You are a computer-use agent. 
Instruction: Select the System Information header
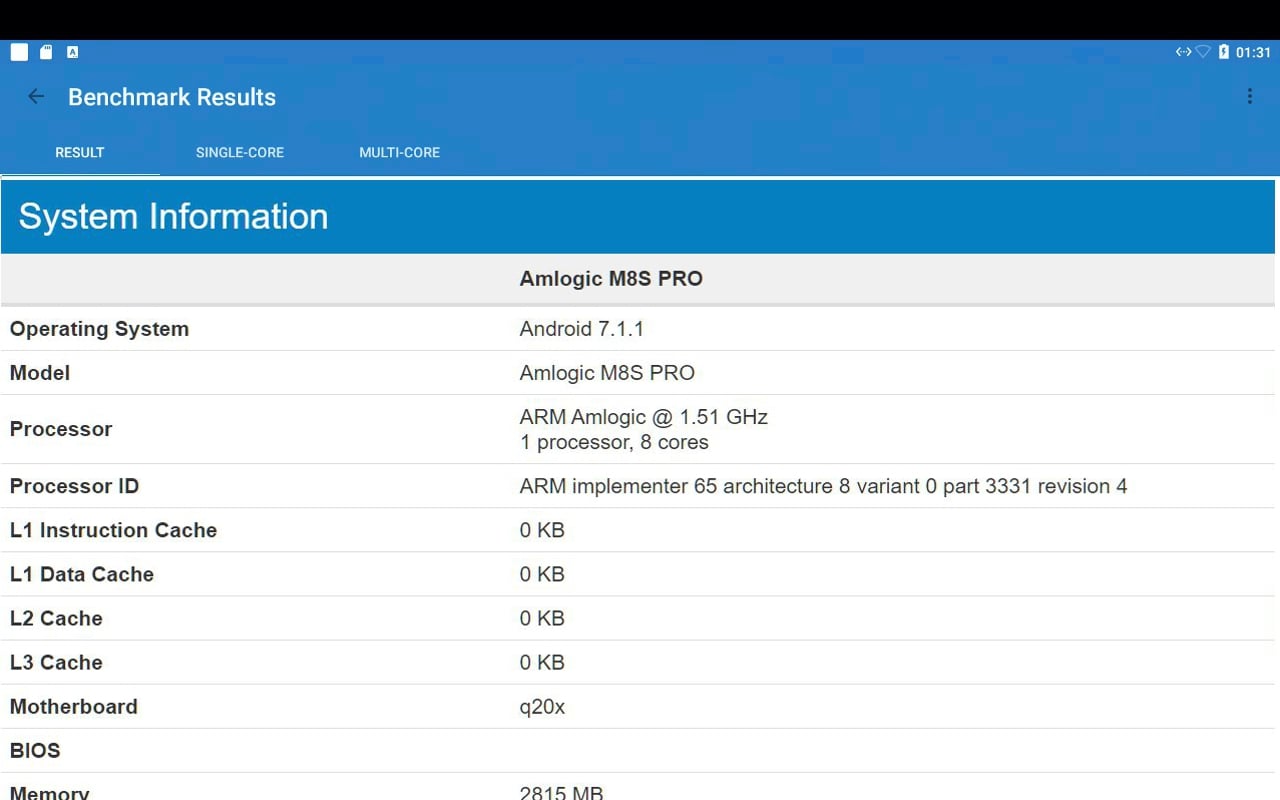click(173, 216)
